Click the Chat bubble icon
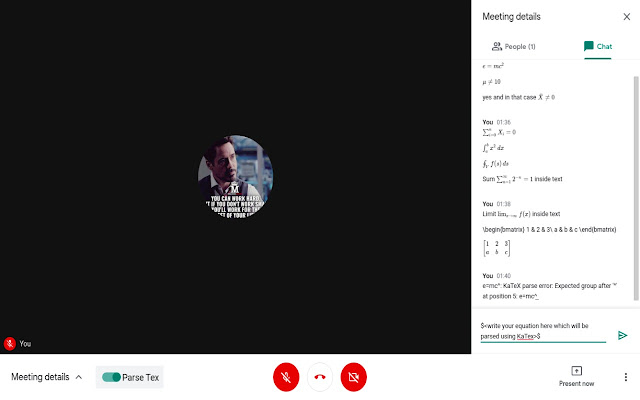The height and width of the screenshot is (400, 640). [x=589, y=46]
